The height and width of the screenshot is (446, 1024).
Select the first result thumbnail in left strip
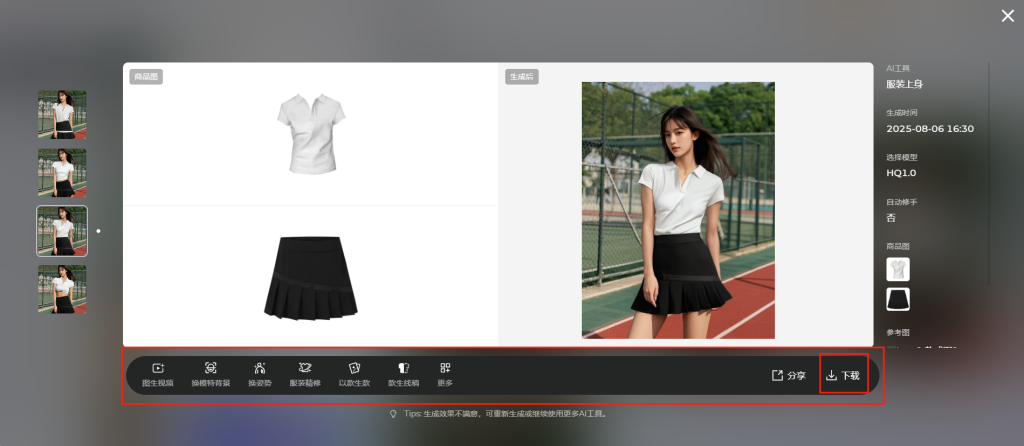tap(62, 115)
